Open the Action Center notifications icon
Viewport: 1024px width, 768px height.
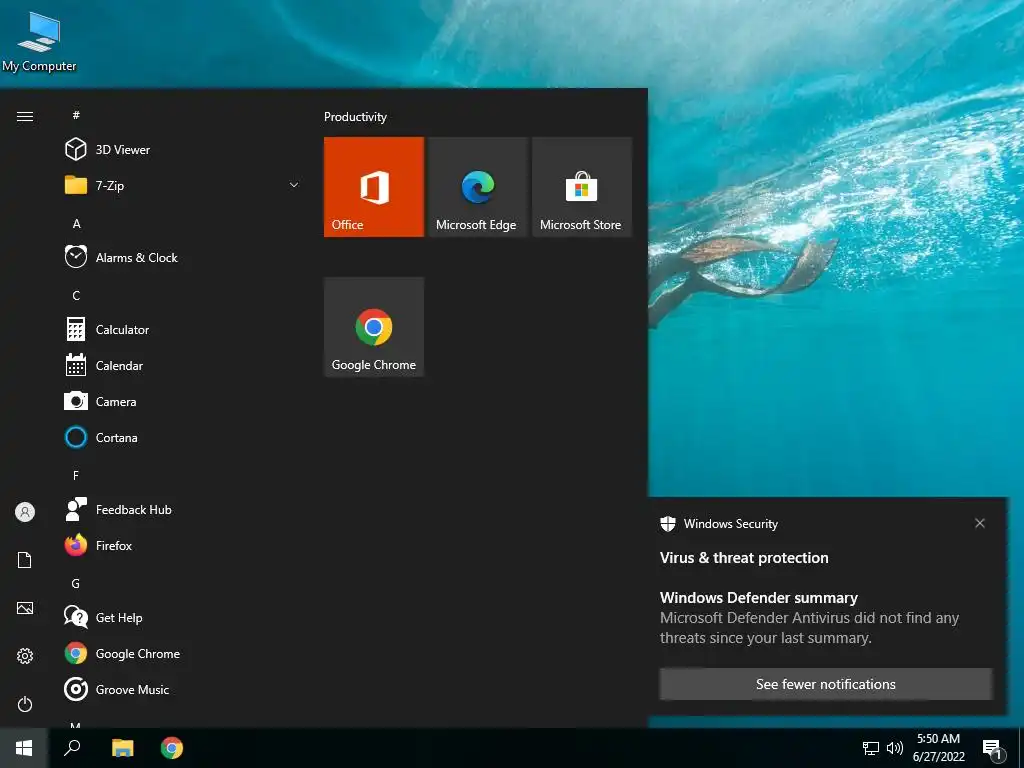point(993,749)
